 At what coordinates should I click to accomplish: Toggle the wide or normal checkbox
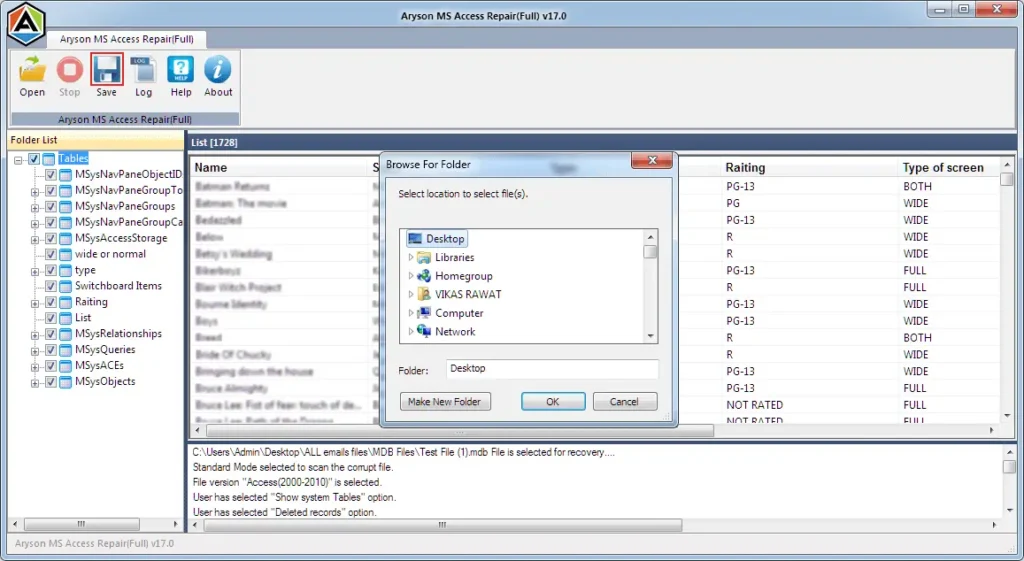click(x=50, y=254)
